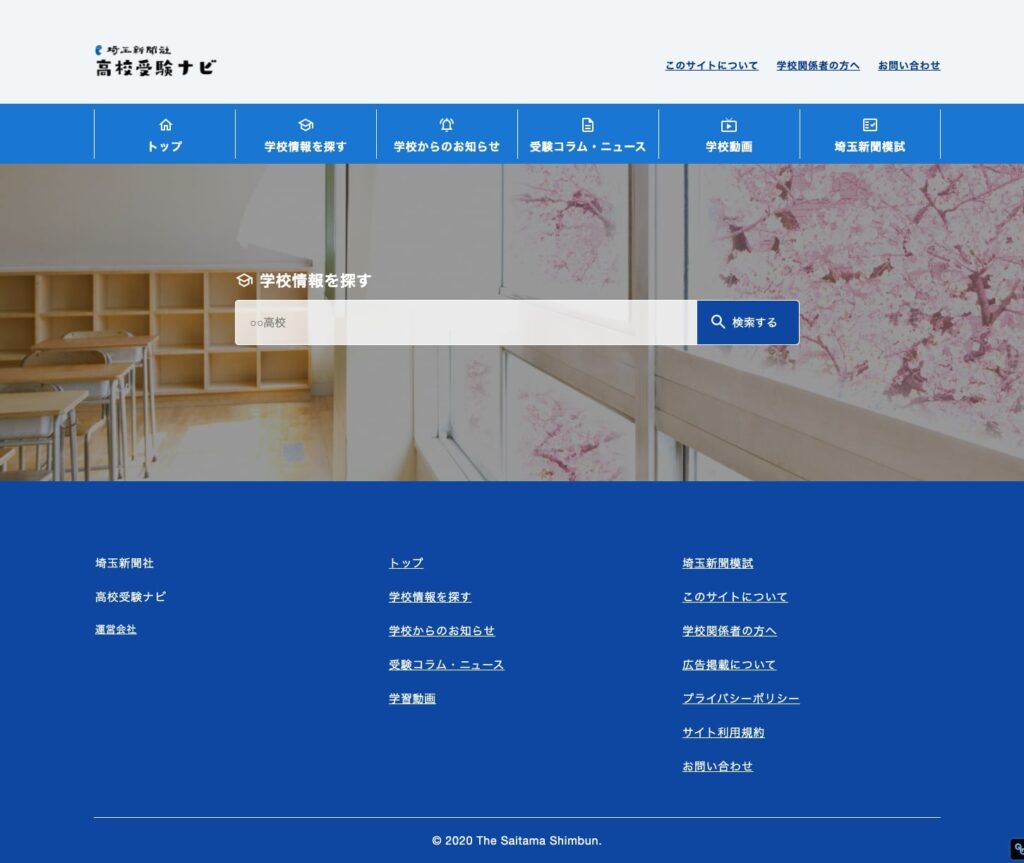Click the 広告掲載について footer link
Image resolution: width=1024 pixels, height=863 pixels.
[x=729, y=664]
